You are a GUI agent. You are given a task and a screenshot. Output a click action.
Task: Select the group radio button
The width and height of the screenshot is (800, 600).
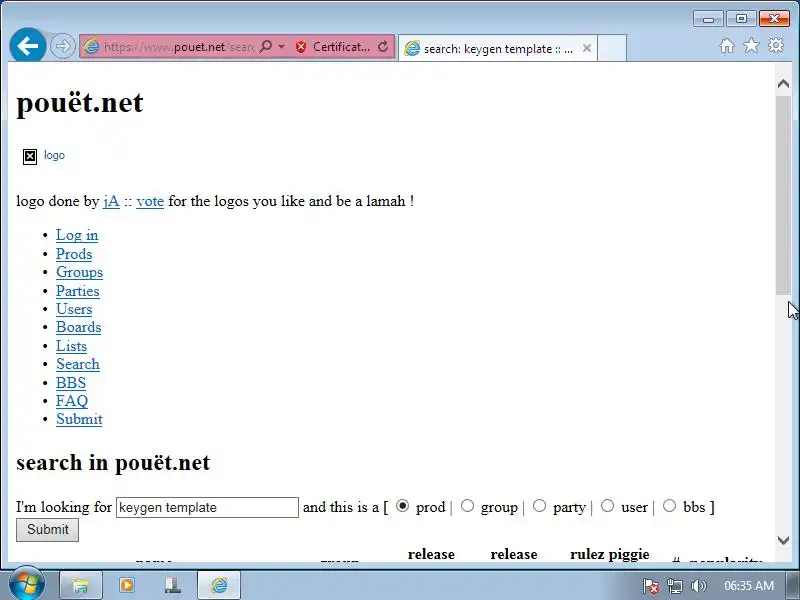pos(467,506)
